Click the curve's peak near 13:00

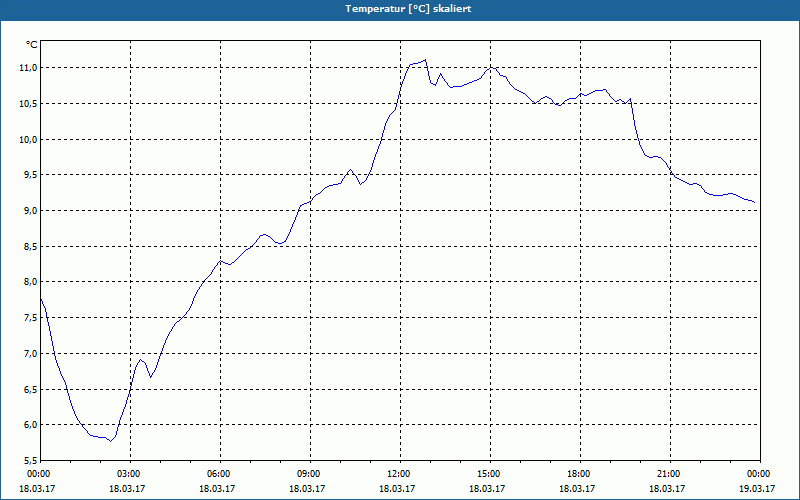click(x=426, y=60)
